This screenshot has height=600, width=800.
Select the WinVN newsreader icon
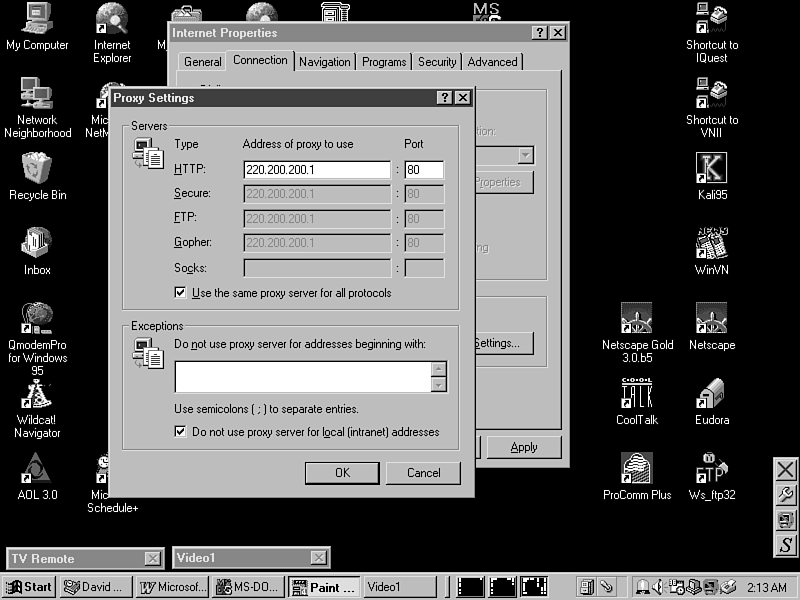point(712,251)
